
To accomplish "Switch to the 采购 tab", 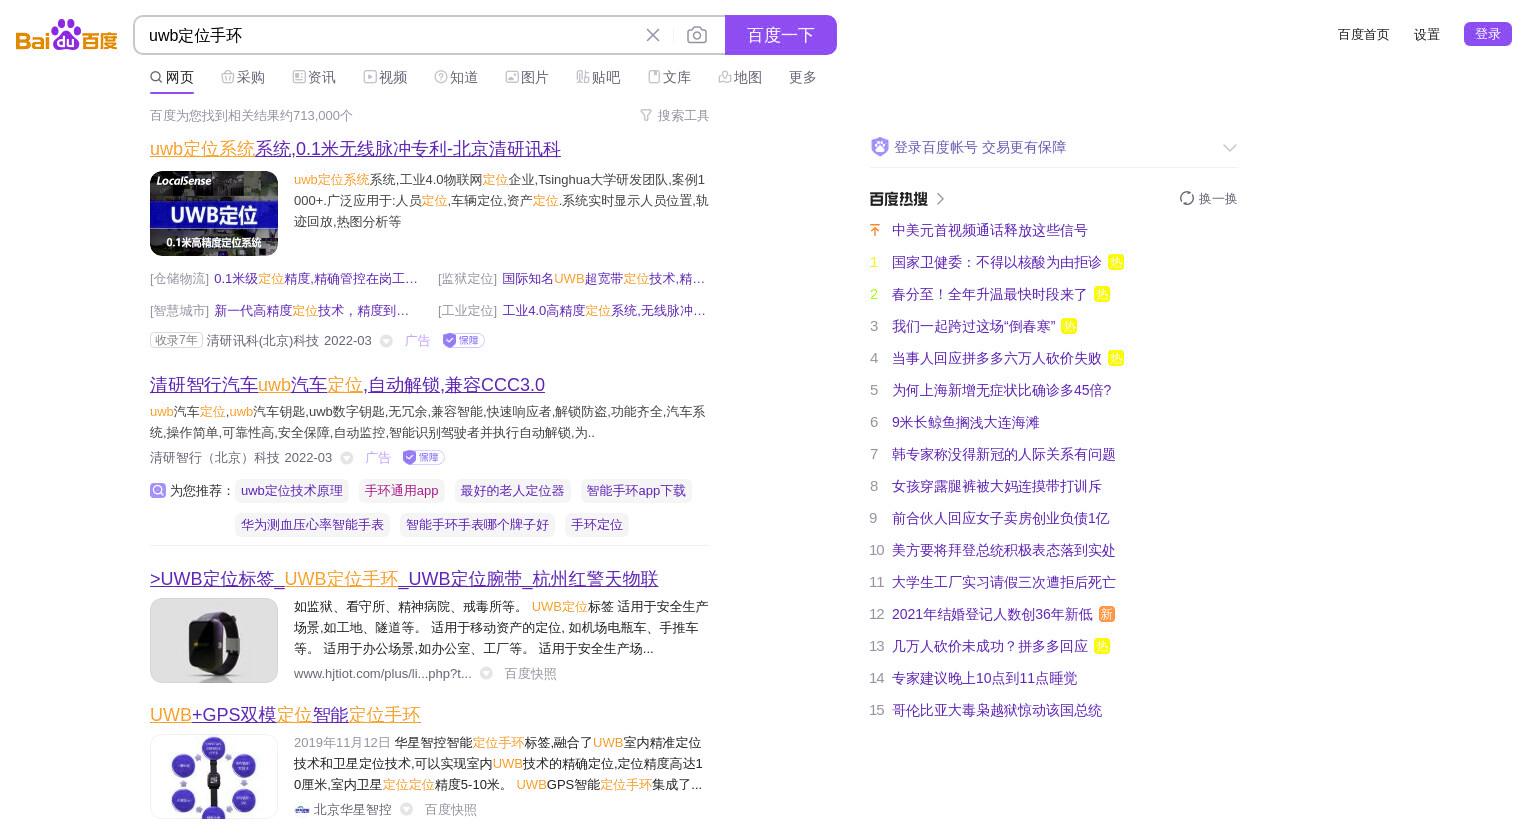I will coord(243,77).
